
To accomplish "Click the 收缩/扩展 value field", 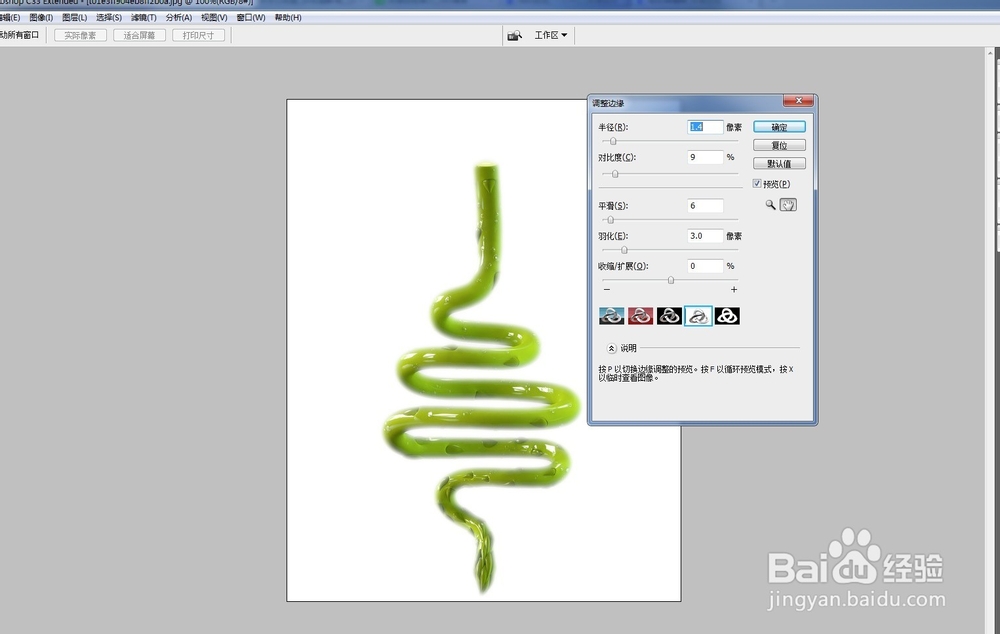I will coord(705,266).
